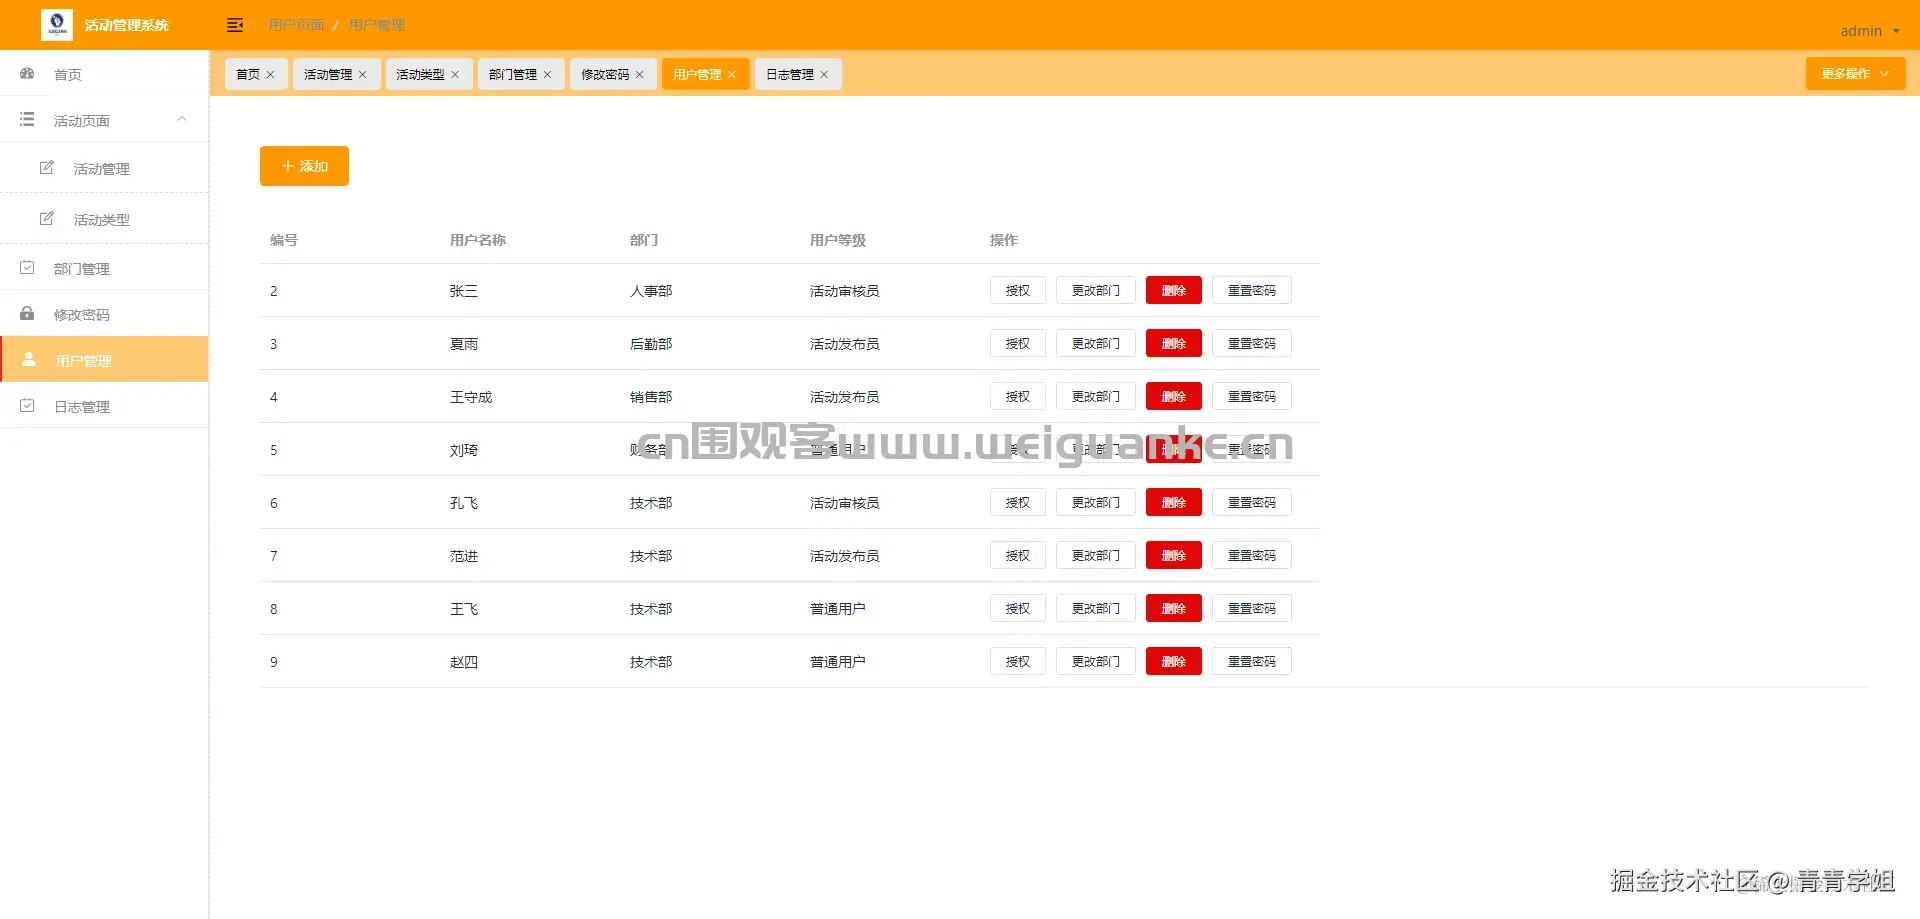This screenshot has width=1920, height=919.
Task: Delete user 孔飞
Action: (1174, 502)
